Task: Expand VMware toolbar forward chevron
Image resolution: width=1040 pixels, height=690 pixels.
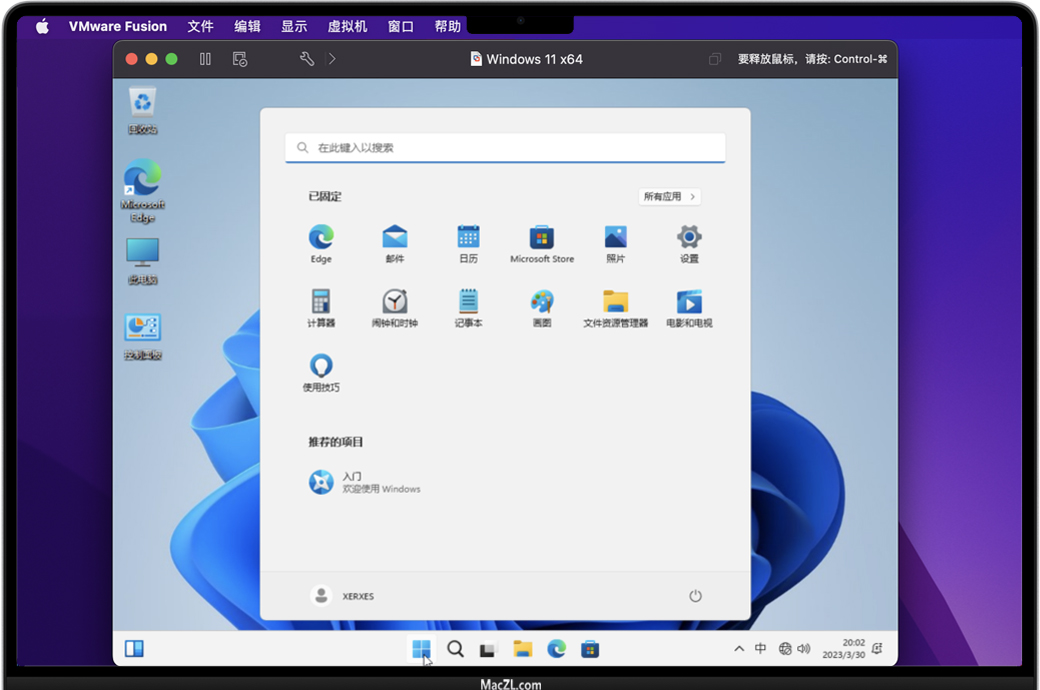Action: coord(332,59)
